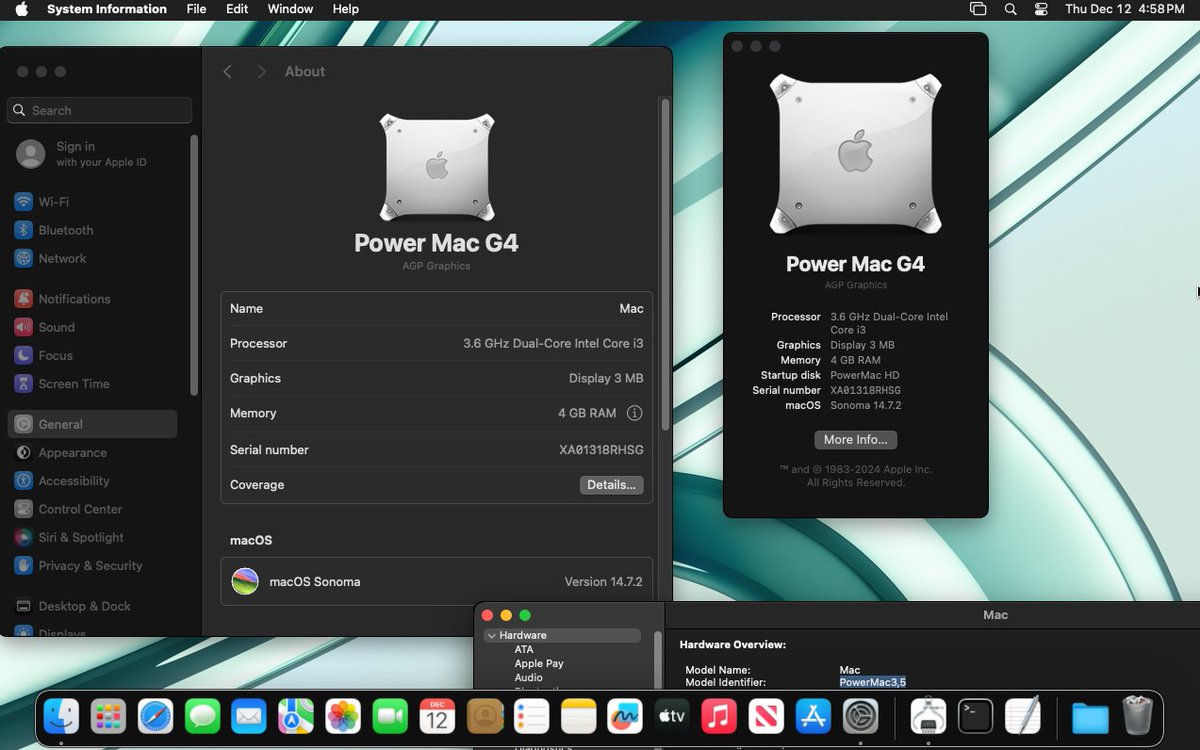Select Control Center in the sidebar

coord(92,509)
